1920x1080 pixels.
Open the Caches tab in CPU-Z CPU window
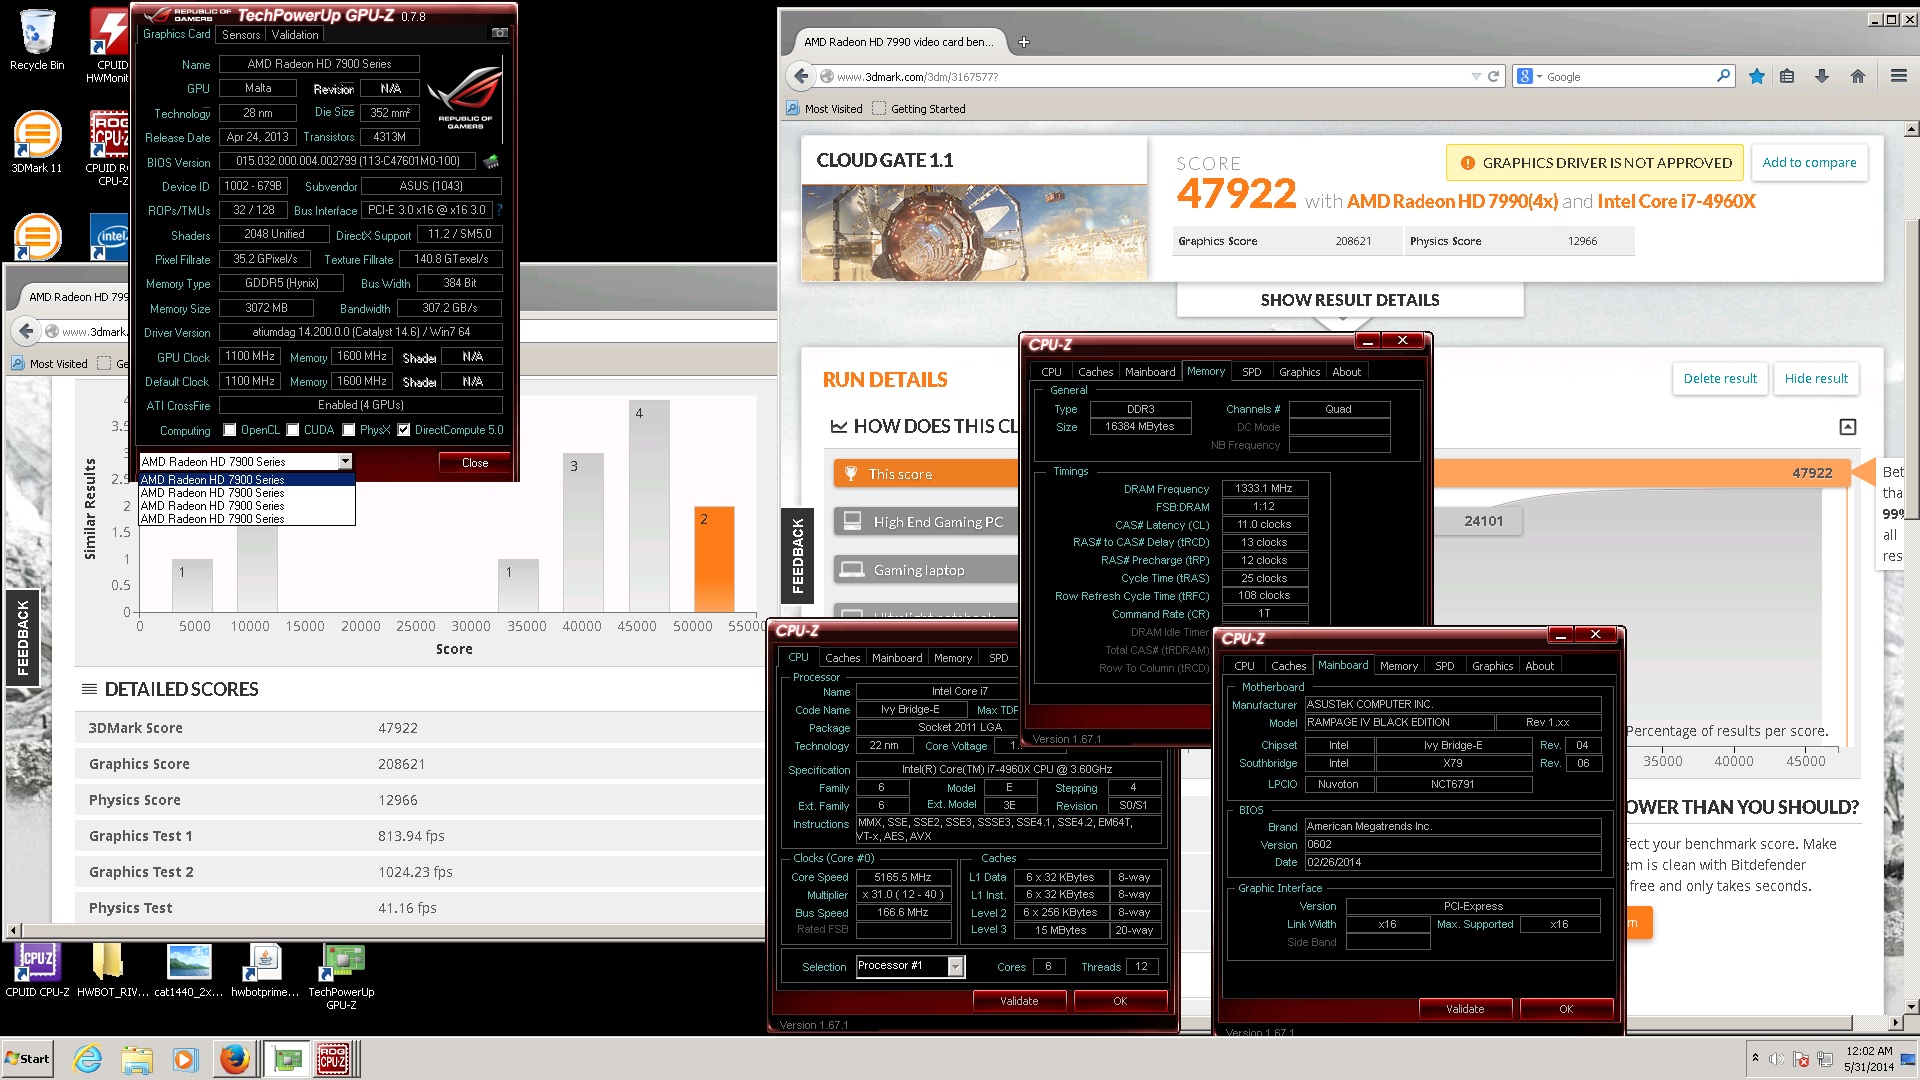(x=842, y=658)
